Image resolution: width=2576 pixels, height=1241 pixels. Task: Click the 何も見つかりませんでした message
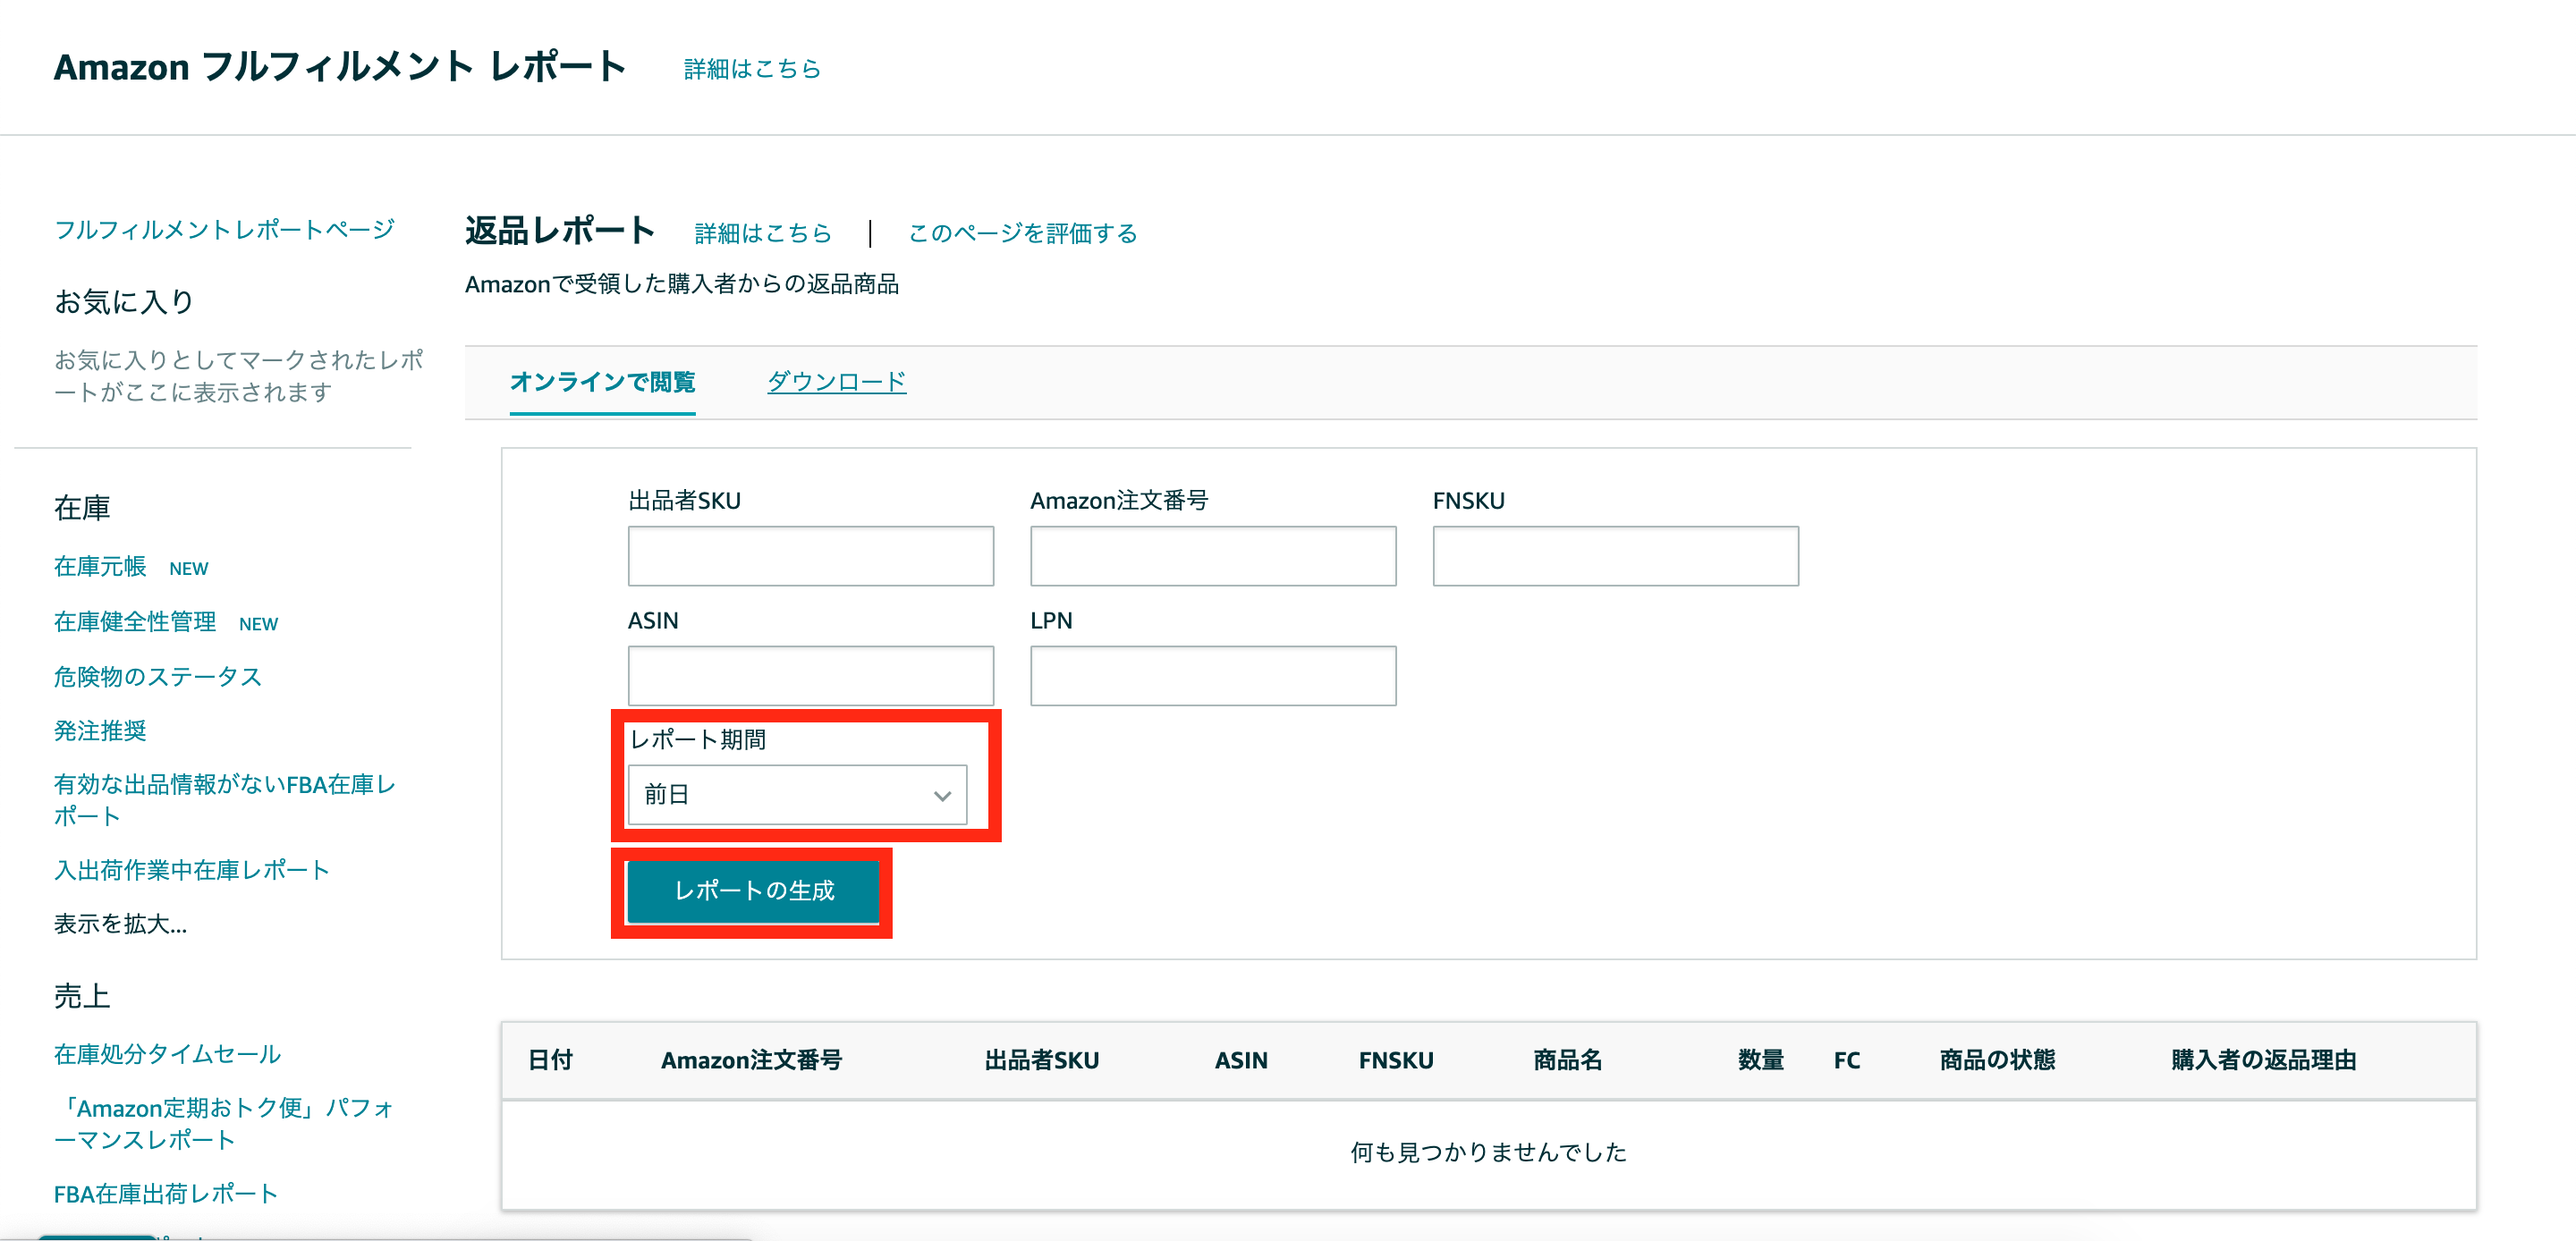tap(1488, 1153)
